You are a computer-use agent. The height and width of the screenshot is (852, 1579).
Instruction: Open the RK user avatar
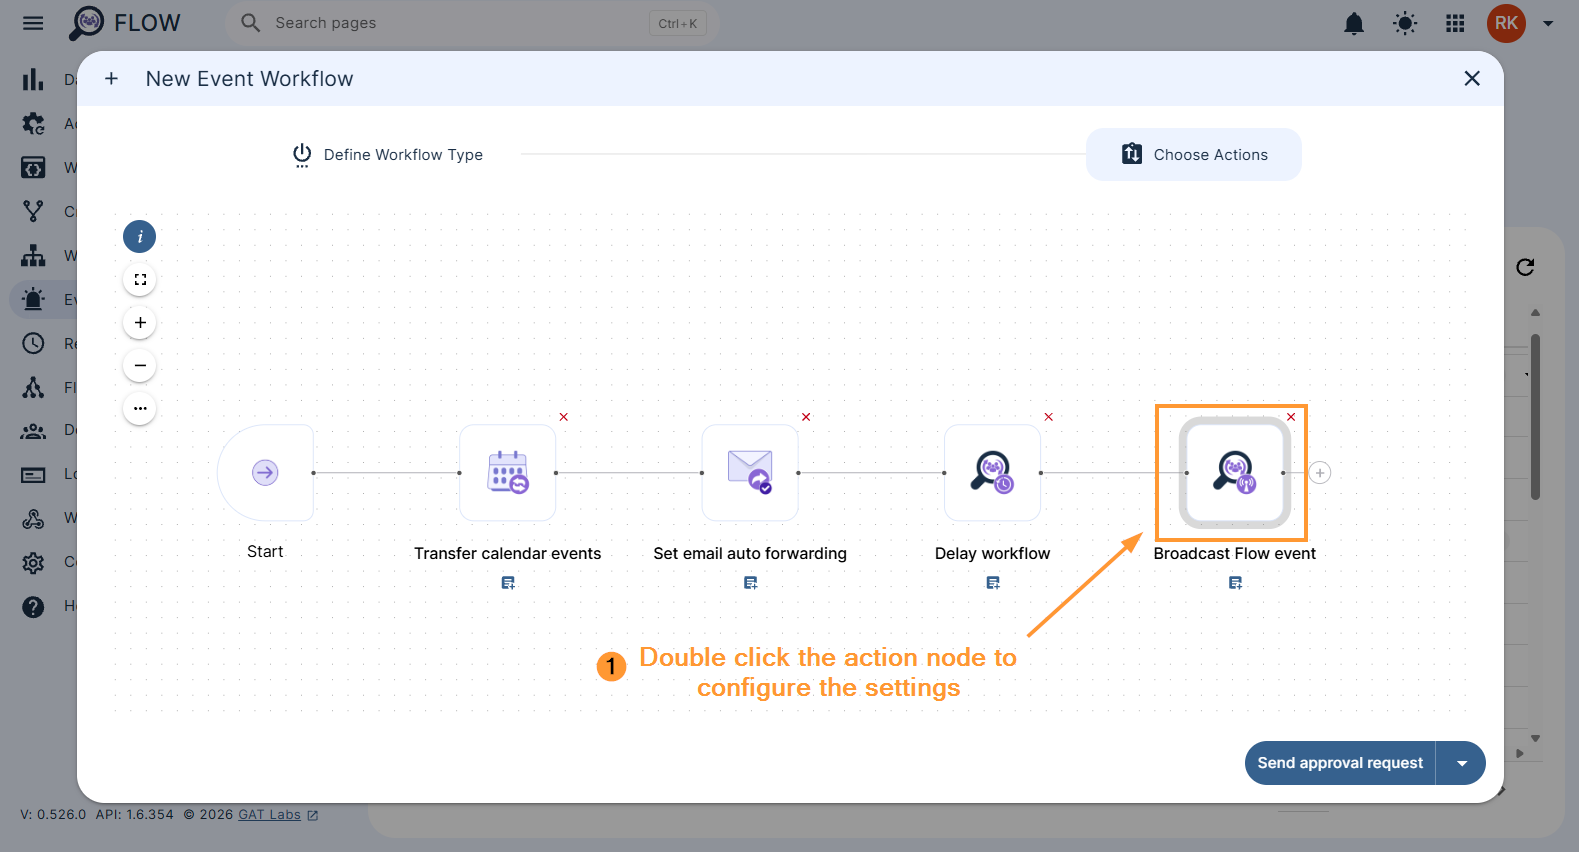1506,23
